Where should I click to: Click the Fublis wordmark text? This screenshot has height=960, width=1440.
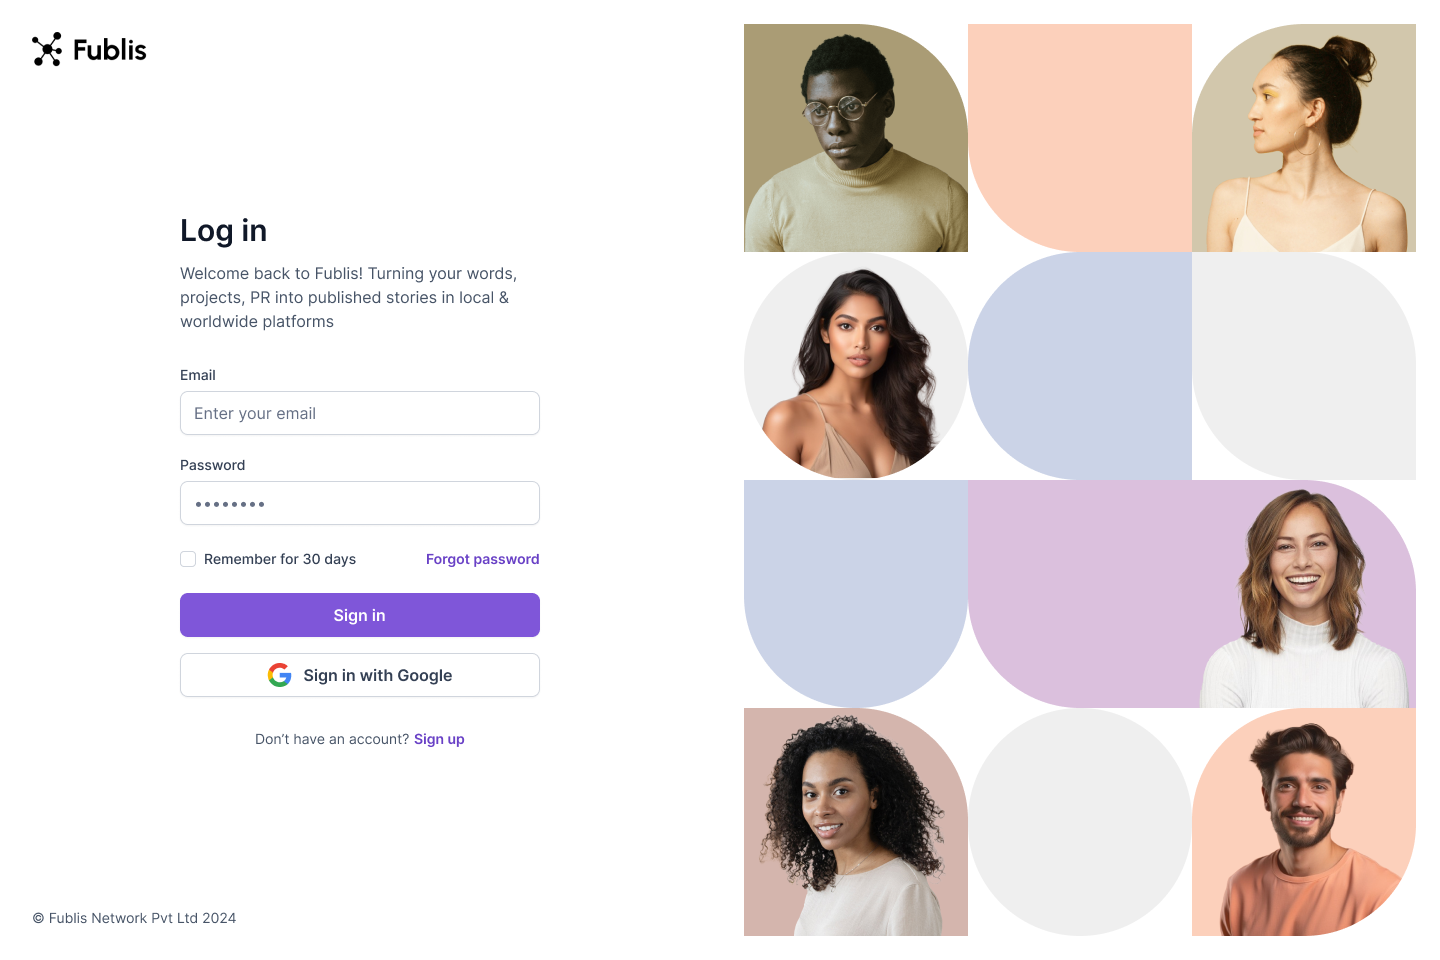[x=110, y=50]
